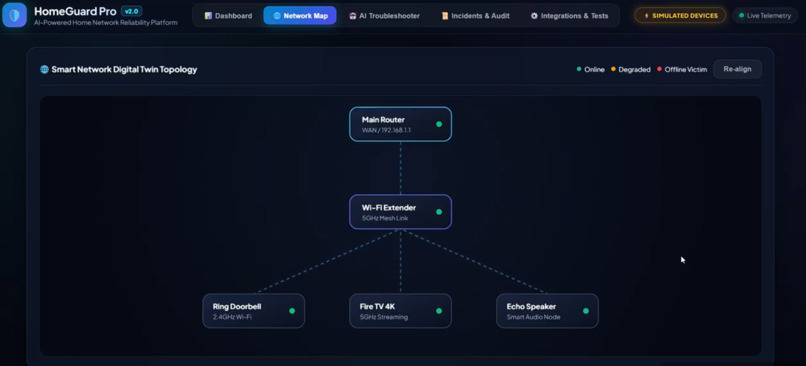Click the globe icon beside Topology title

pyautogui.click(x=44, y=69)
